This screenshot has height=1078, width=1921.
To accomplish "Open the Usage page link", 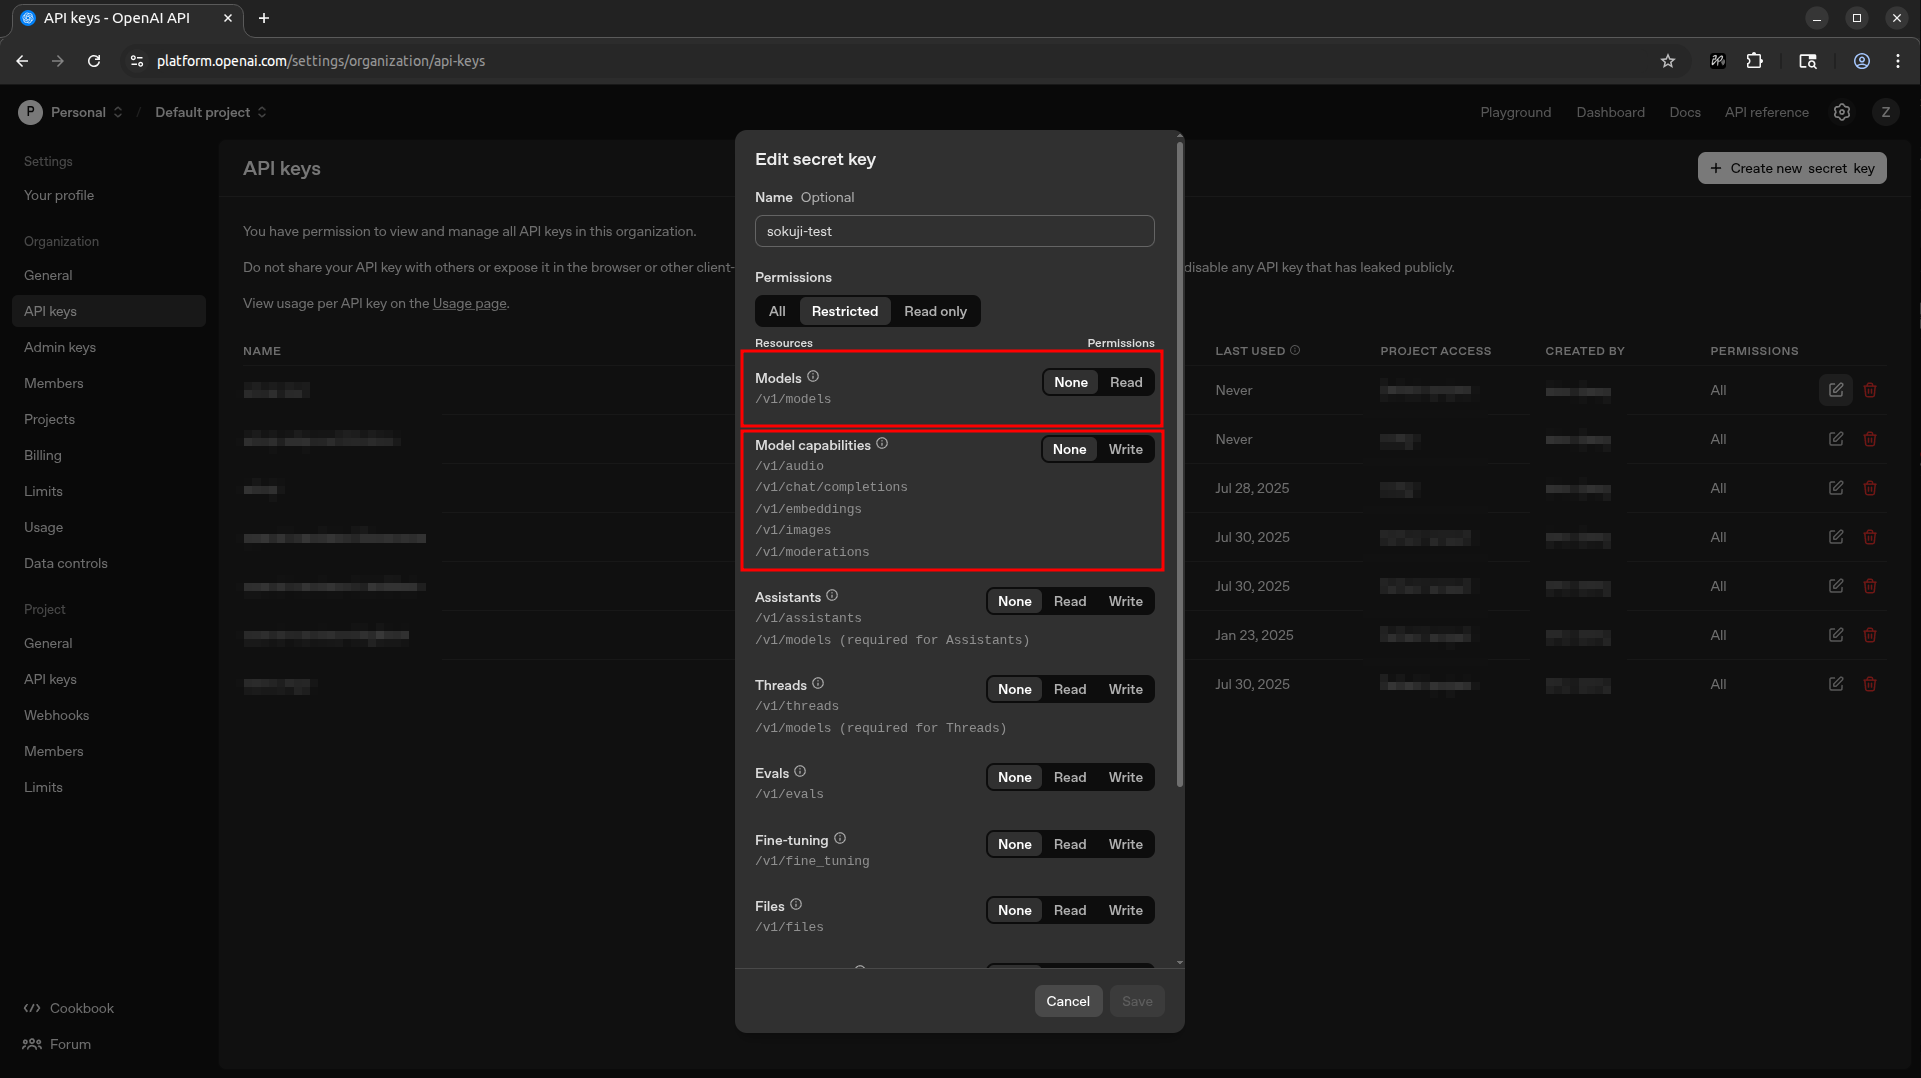I will coord(469,303).
